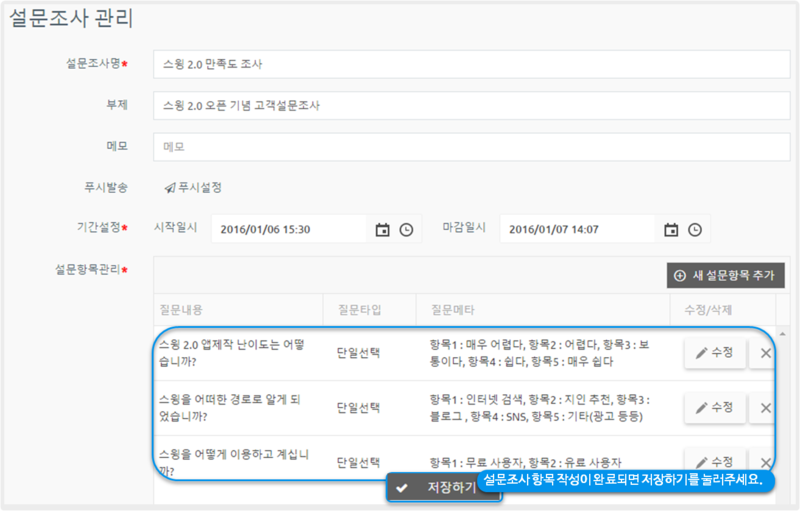Viewport: 800px width, 511px height.
Task: Click the 시작일시 date text field
Action: tap(288, 229)
